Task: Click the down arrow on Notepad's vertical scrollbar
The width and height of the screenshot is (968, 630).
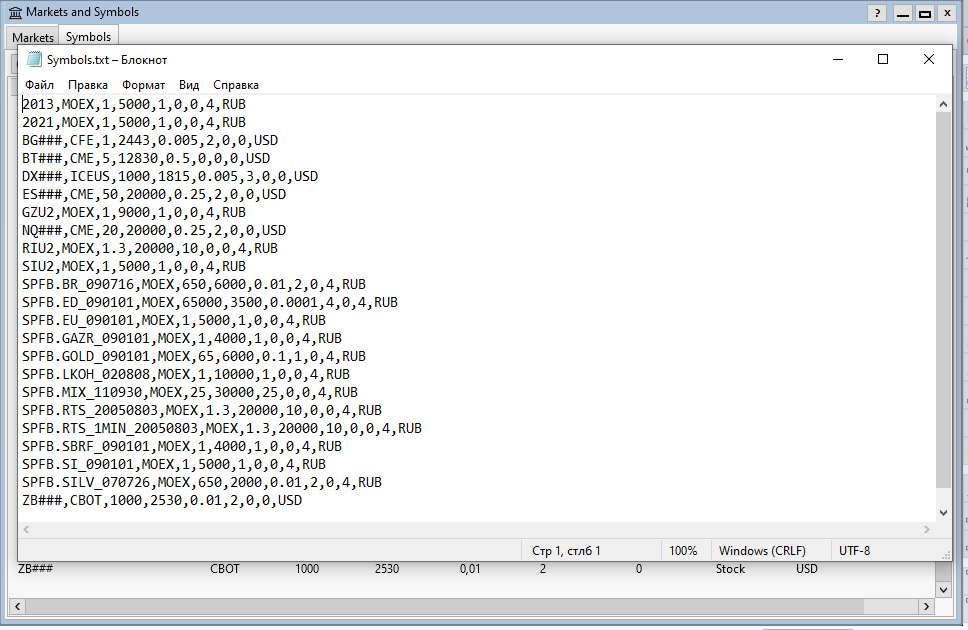Action: click(x=943, y=512)
